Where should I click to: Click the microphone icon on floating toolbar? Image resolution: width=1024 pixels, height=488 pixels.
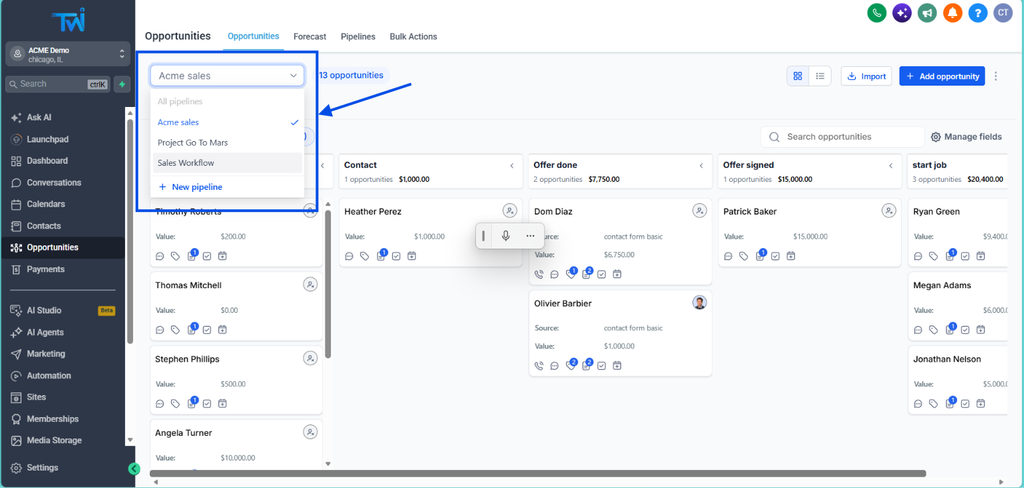tap(505, 236)
